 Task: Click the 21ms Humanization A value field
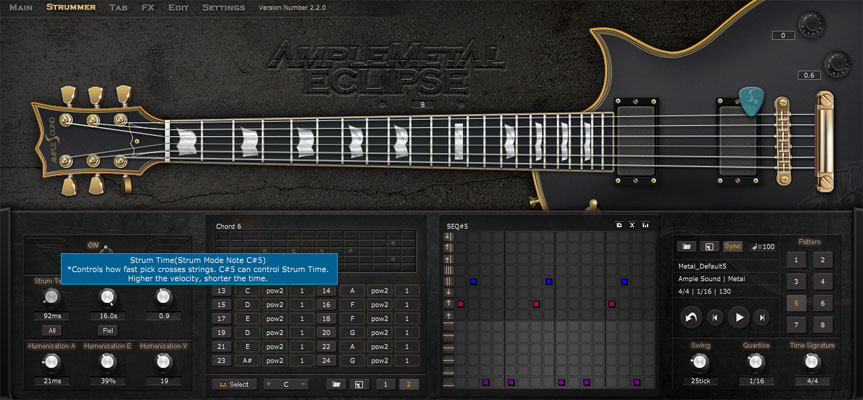point(52,381)
